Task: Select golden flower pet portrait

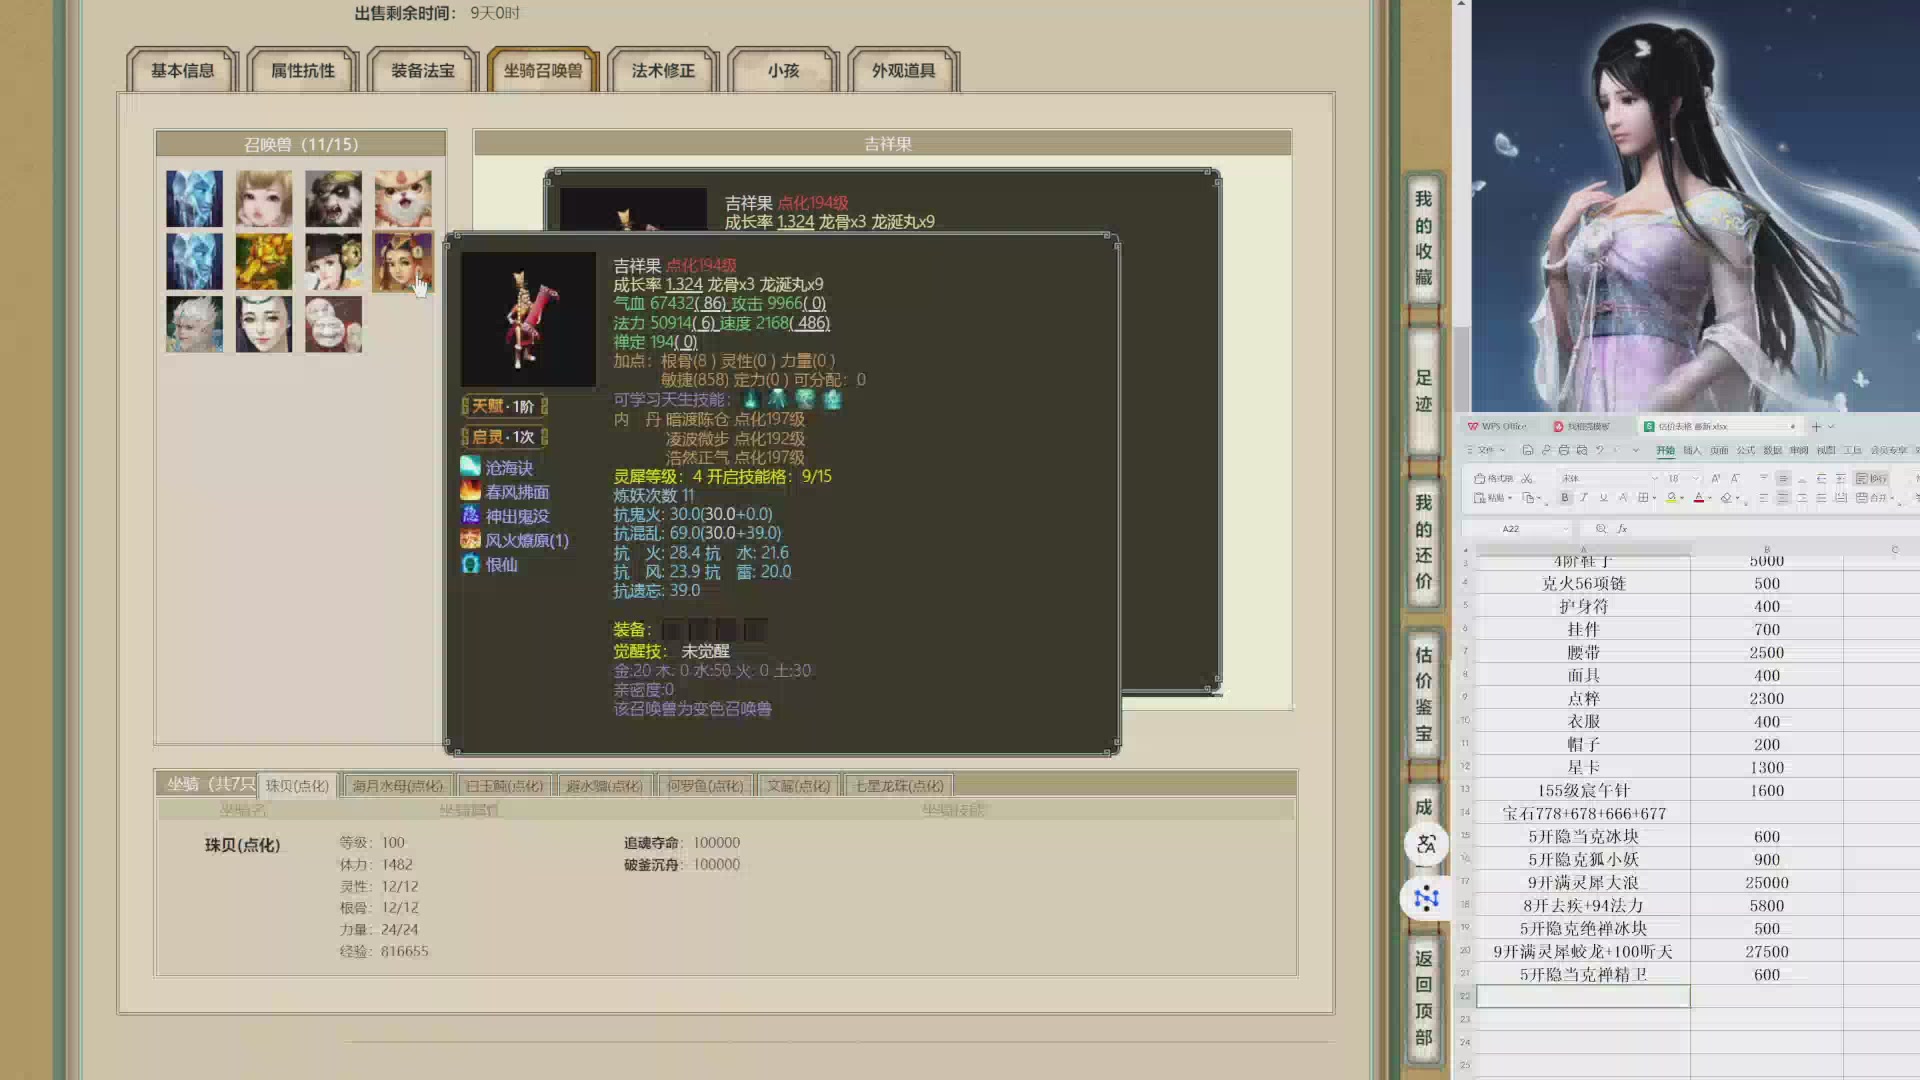Action: coord(264,261)
